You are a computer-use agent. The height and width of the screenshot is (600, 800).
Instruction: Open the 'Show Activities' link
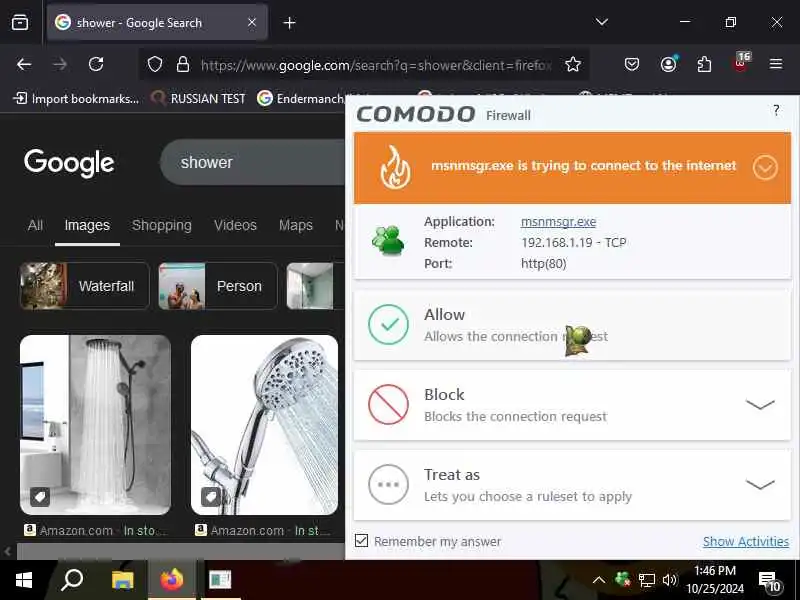pyautogui.click(x=745, y=541)
